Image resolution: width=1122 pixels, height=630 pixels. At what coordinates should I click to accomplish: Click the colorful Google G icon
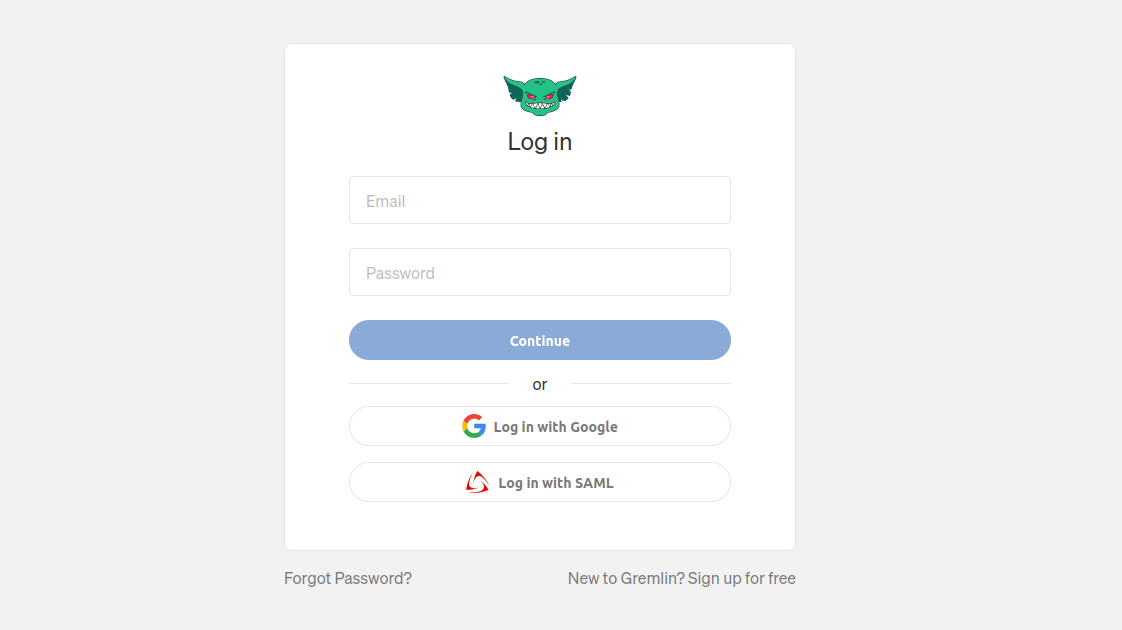(474, 426)
